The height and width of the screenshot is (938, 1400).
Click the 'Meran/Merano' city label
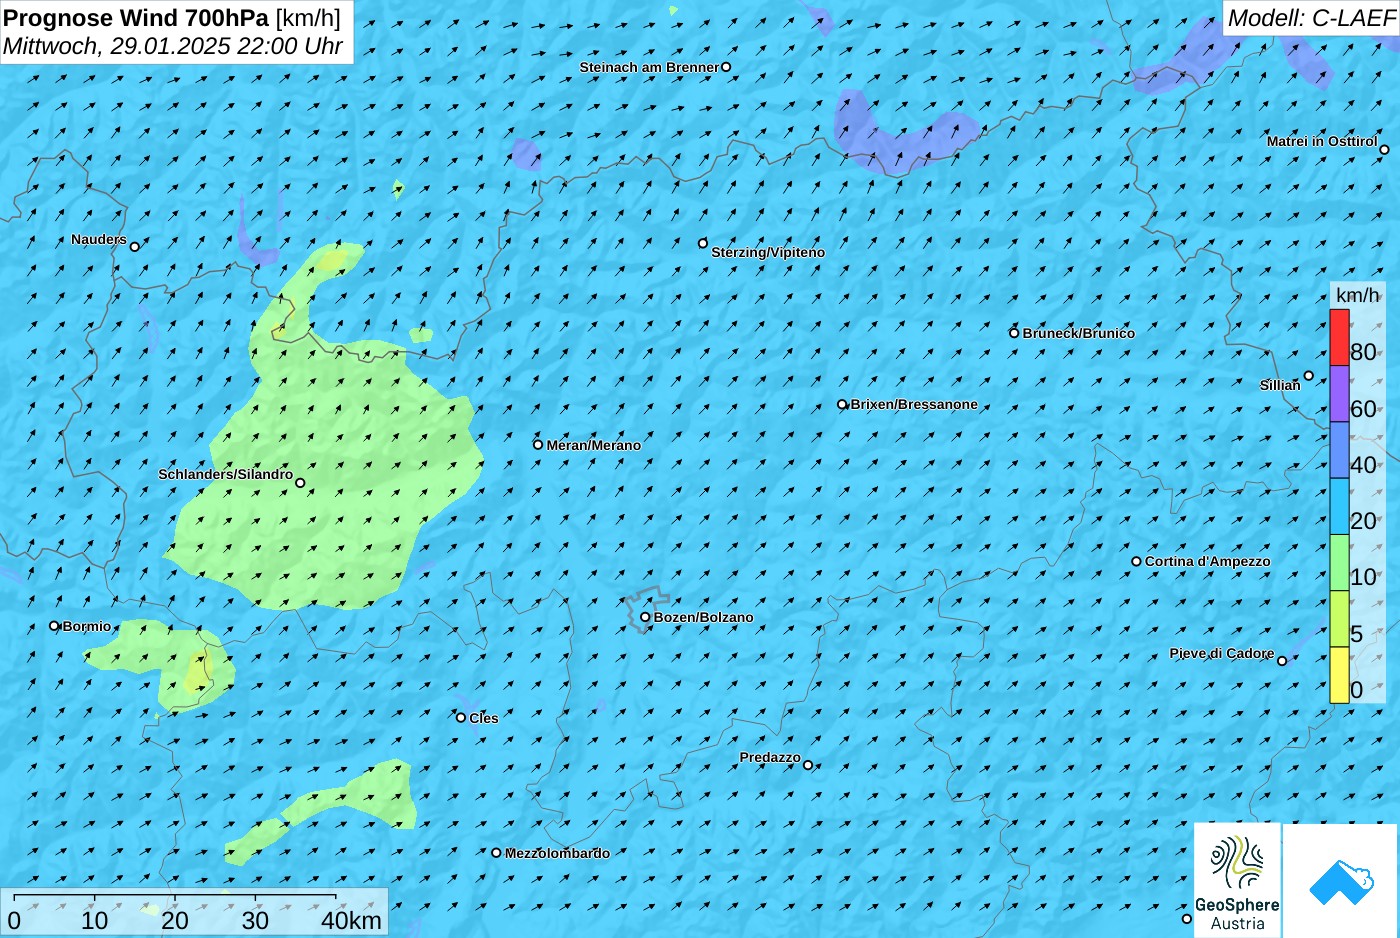(594, 445)
